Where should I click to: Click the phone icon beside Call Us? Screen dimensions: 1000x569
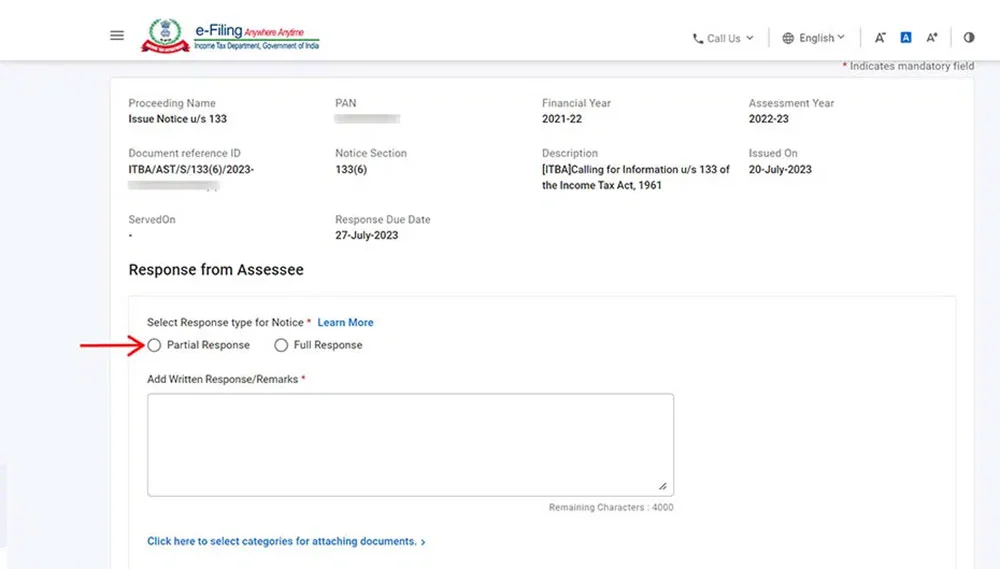(x=698, y=39)
